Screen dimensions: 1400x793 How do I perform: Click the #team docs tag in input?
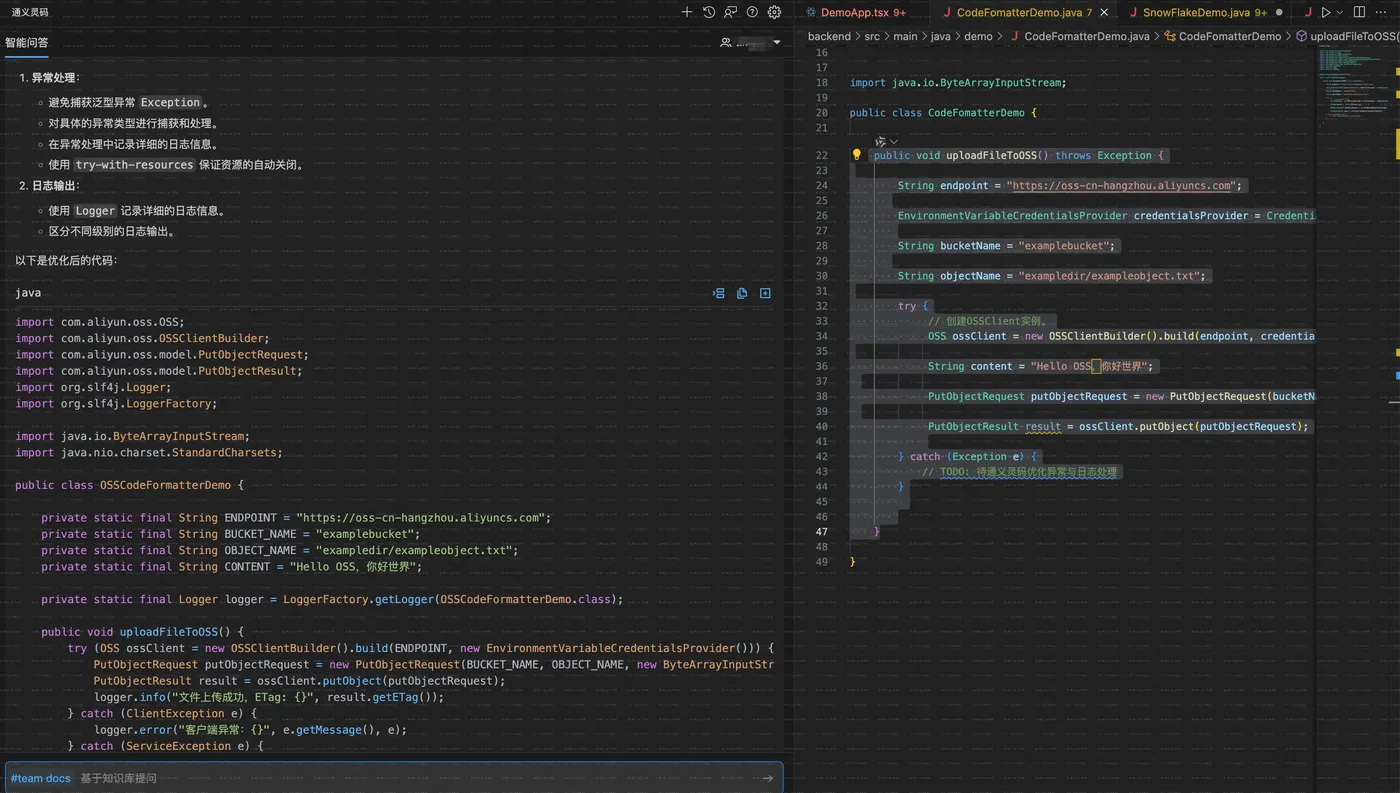41,778
